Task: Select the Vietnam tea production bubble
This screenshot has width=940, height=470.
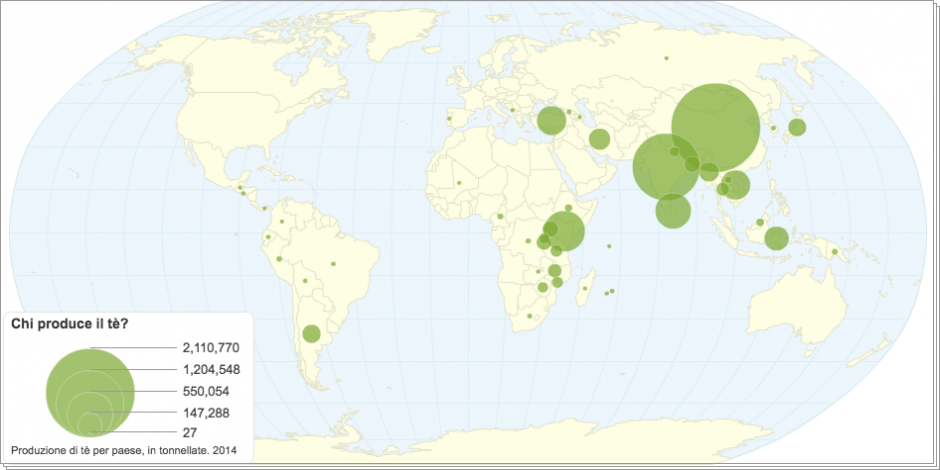Action: (736, 185)
